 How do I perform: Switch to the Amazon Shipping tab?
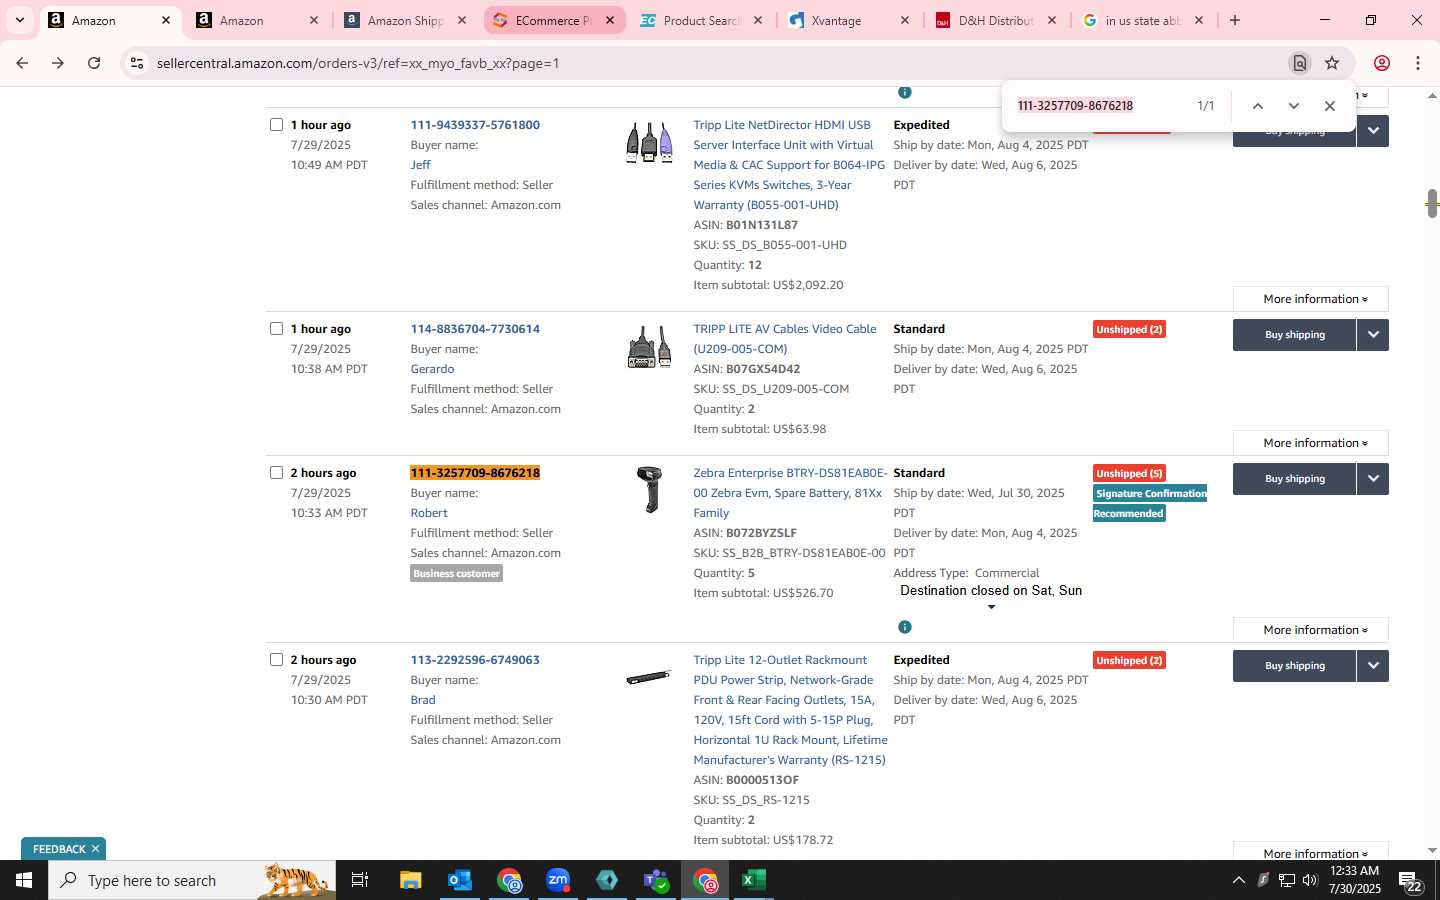[405, 20]
